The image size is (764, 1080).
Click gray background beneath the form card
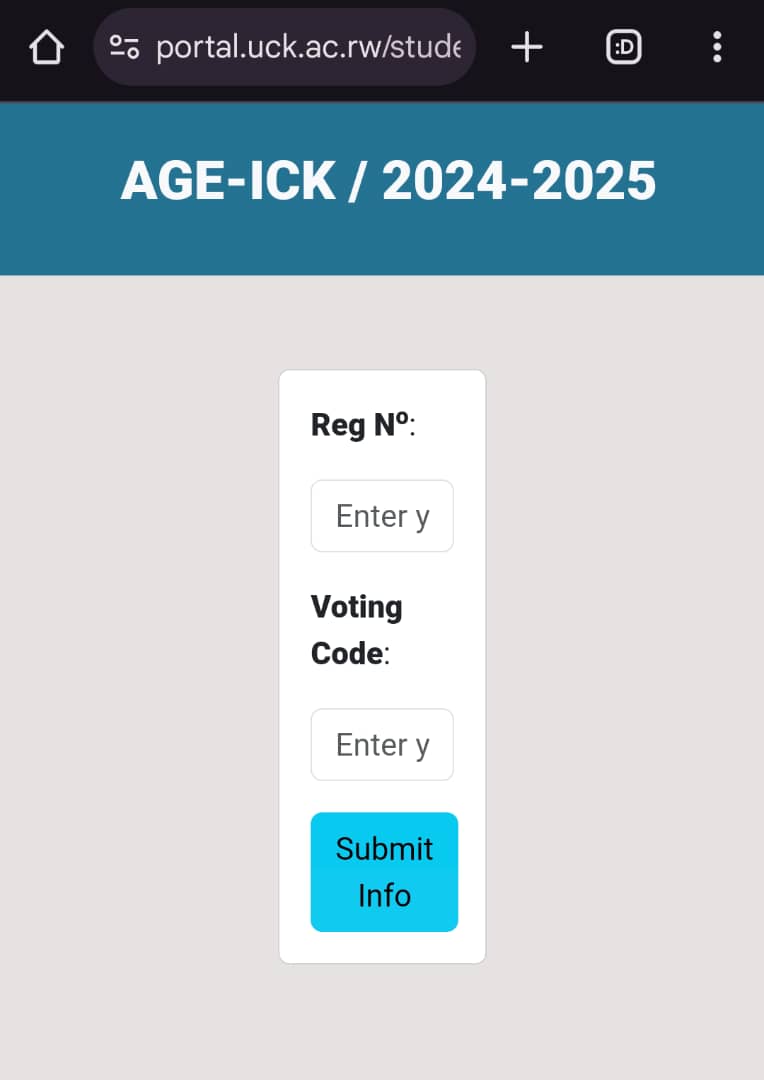382,1020
